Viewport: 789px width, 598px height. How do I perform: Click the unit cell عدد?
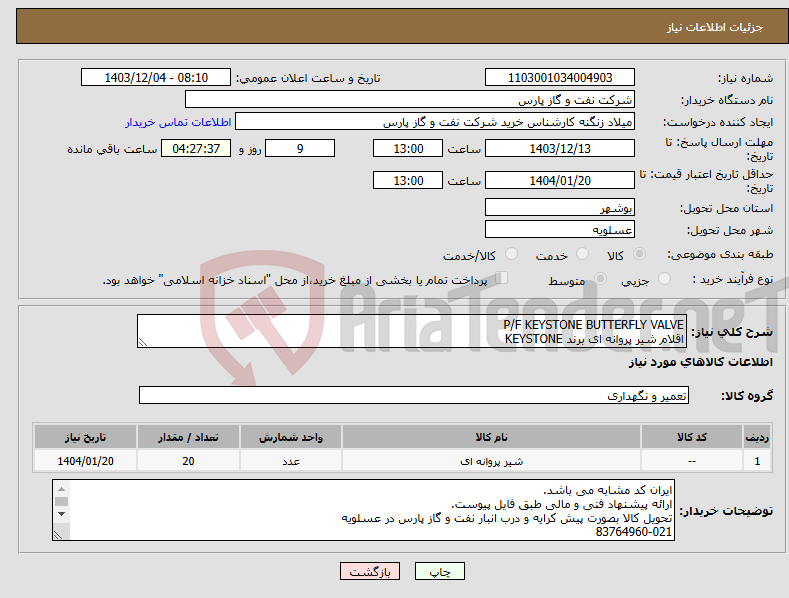point(291,461)
